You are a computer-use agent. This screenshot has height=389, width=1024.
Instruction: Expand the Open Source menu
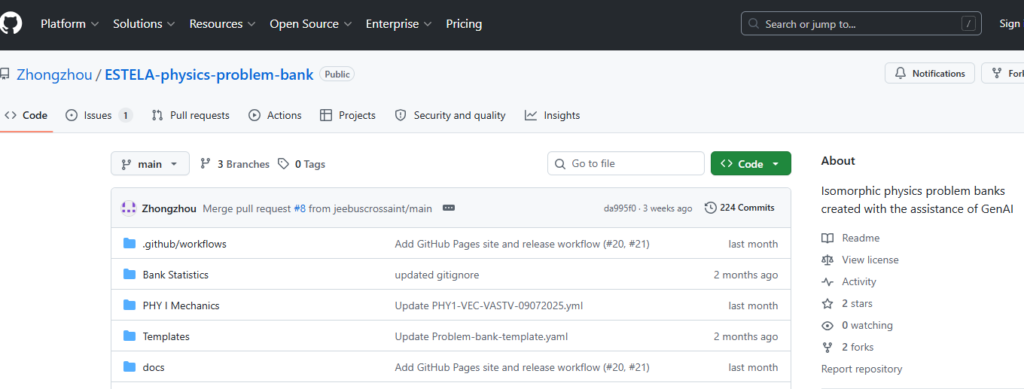[310, 24]
